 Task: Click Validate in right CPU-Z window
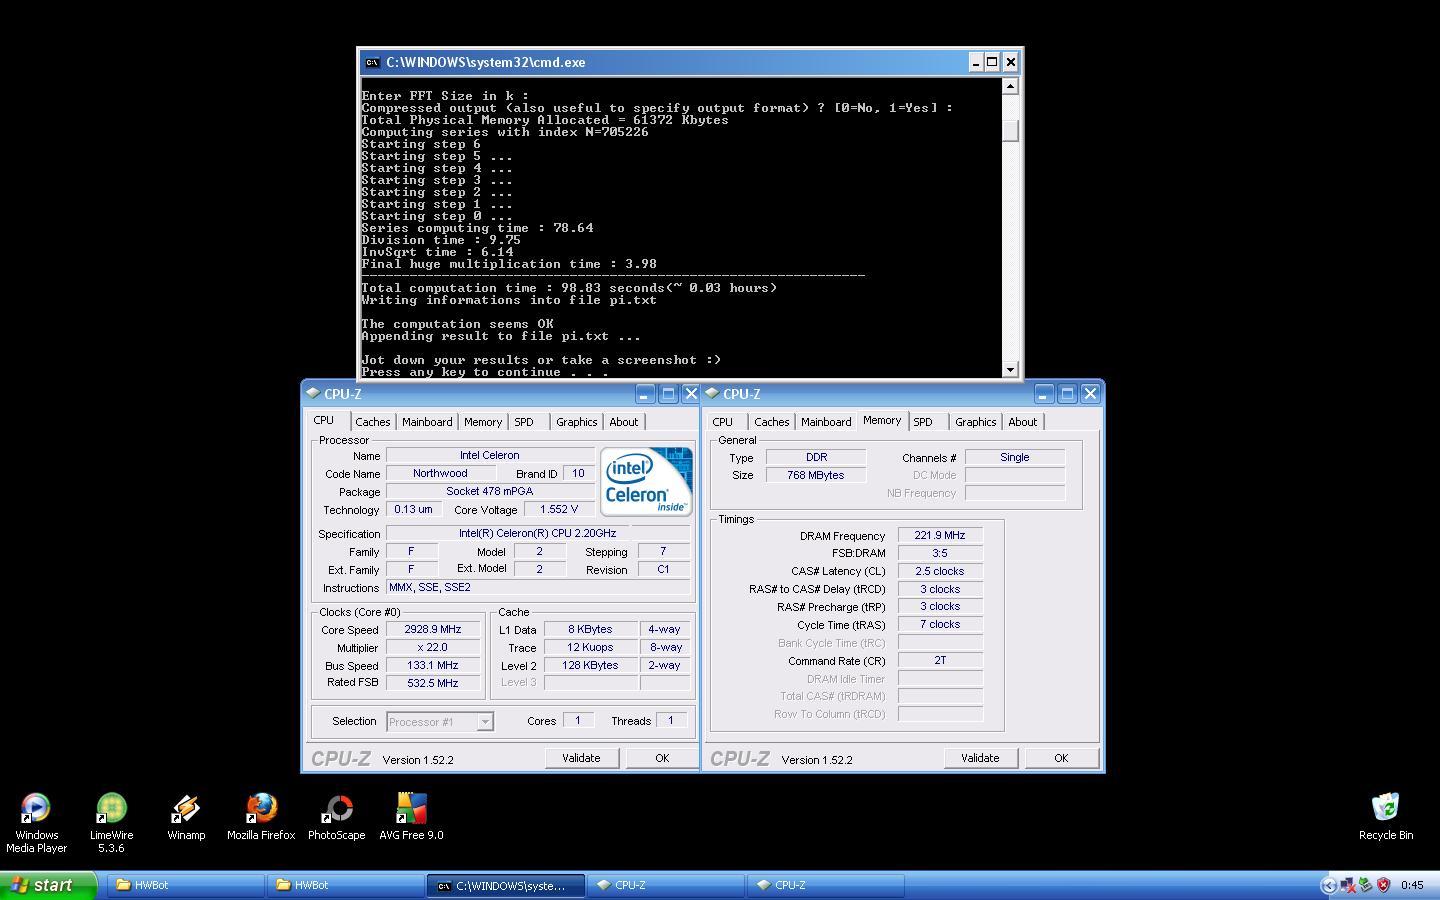(x=980, y=758)
